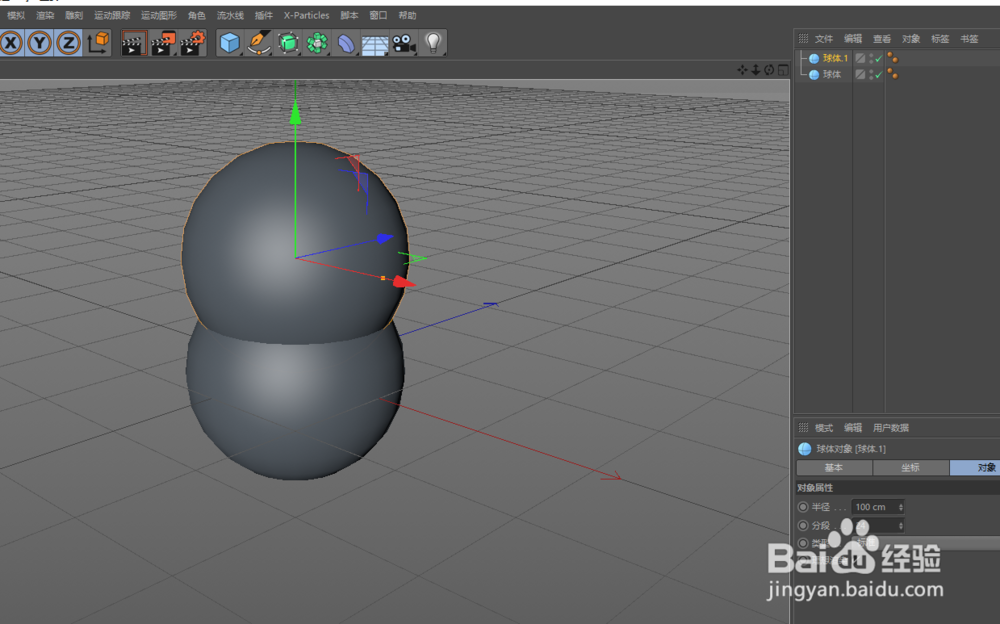Open Render Settings clapperboard with gear
This screenshot has width=1000, height=624.
tap(193, 43)
